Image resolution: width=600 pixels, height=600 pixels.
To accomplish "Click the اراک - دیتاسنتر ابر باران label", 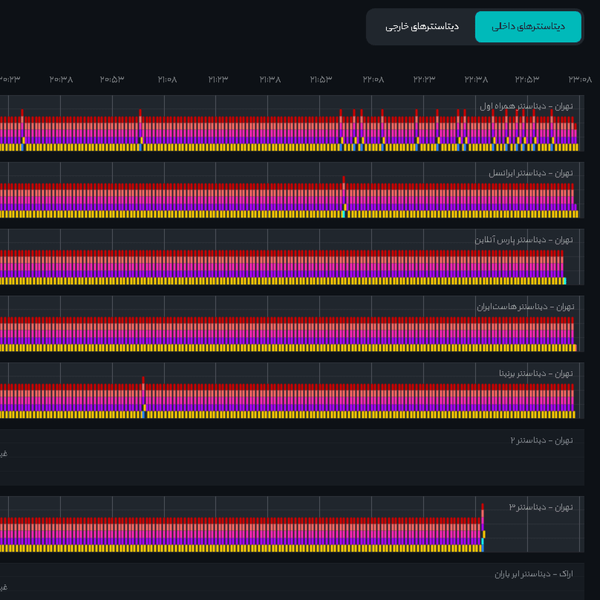I will click(533, 574).
